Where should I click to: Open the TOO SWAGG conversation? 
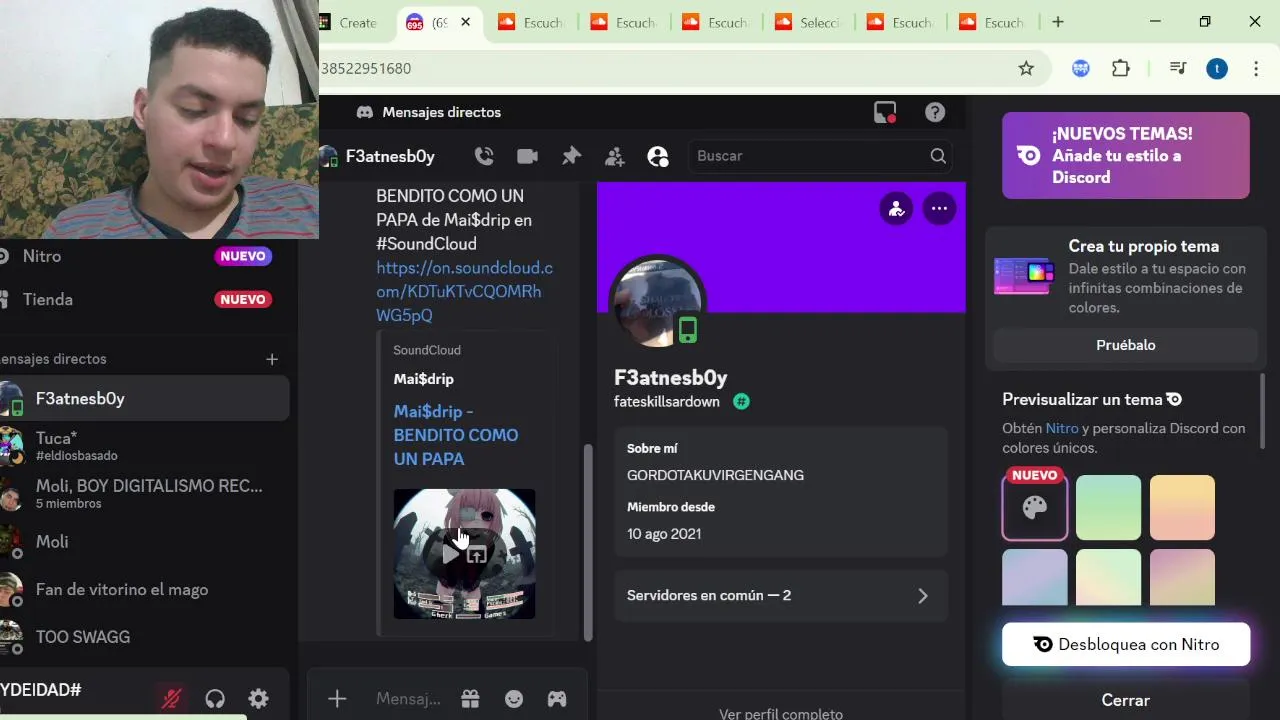144,637
